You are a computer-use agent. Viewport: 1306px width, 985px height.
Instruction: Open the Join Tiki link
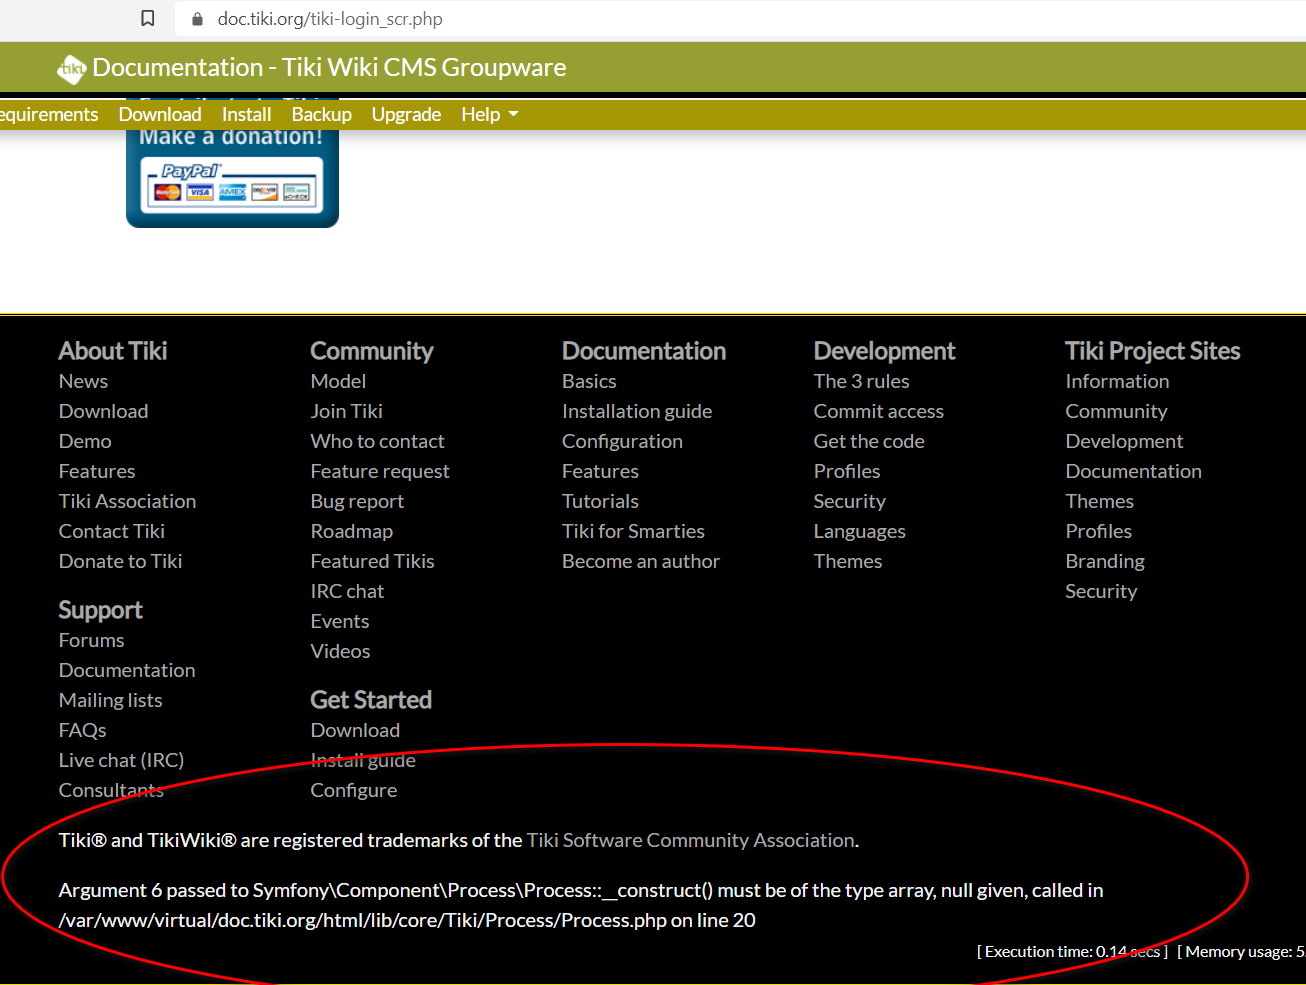coord(346,411)
